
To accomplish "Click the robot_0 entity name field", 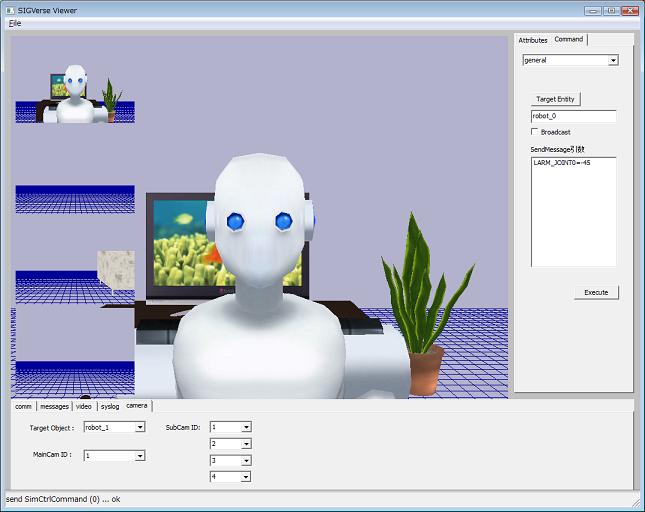I will point(573,116).
